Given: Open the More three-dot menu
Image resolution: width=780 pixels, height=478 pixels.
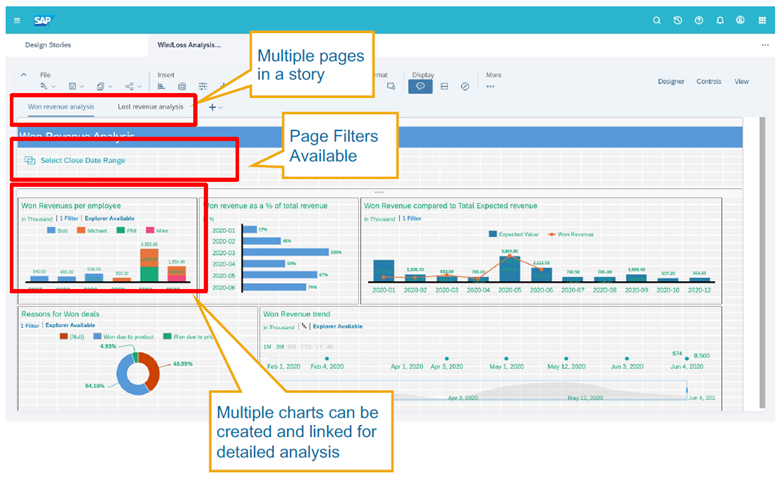Looking at the screenshot, I should click(490, 87).
